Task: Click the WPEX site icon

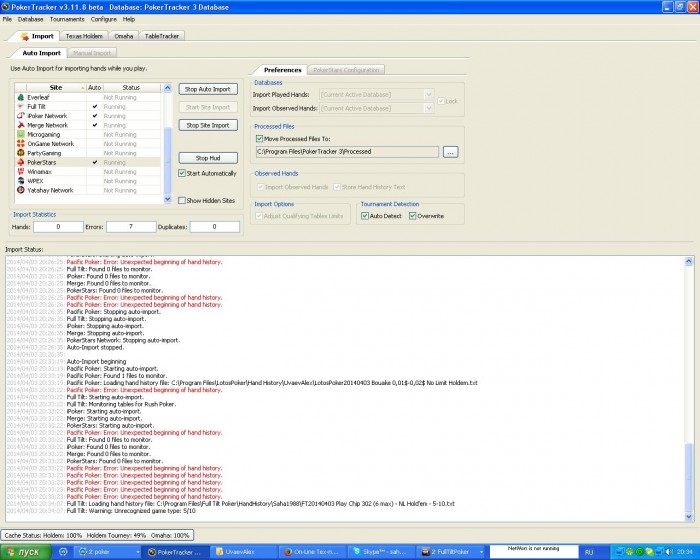Action: pos(21,181)
